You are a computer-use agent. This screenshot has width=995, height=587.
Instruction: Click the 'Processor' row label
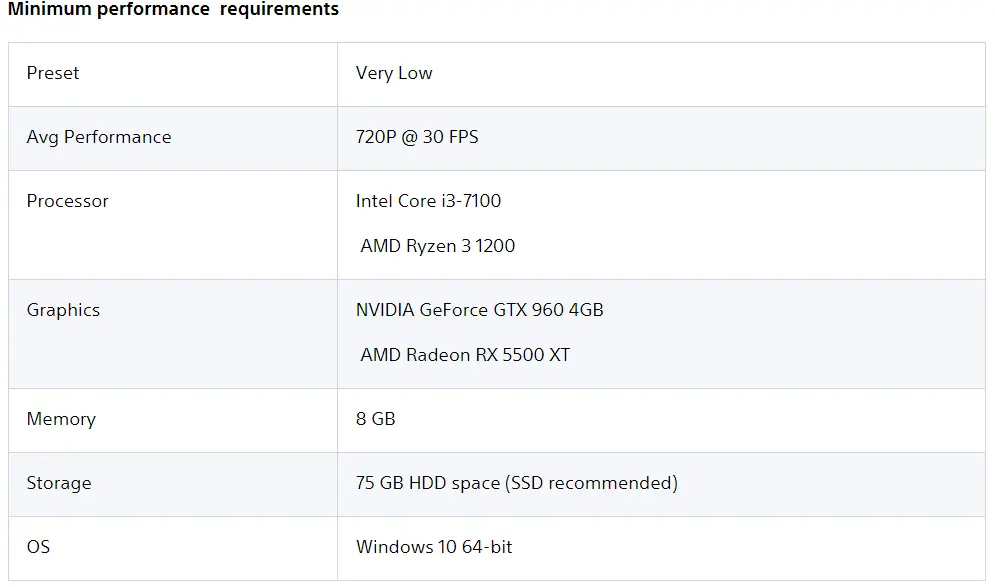point(67,201)
